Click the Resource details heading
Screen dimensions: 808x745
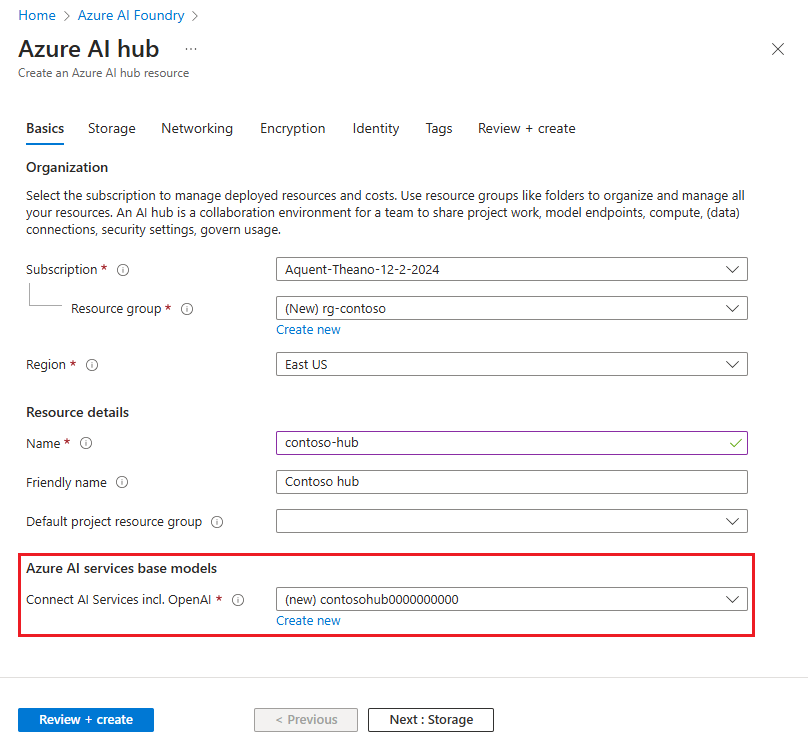click(x=77, y=413)
